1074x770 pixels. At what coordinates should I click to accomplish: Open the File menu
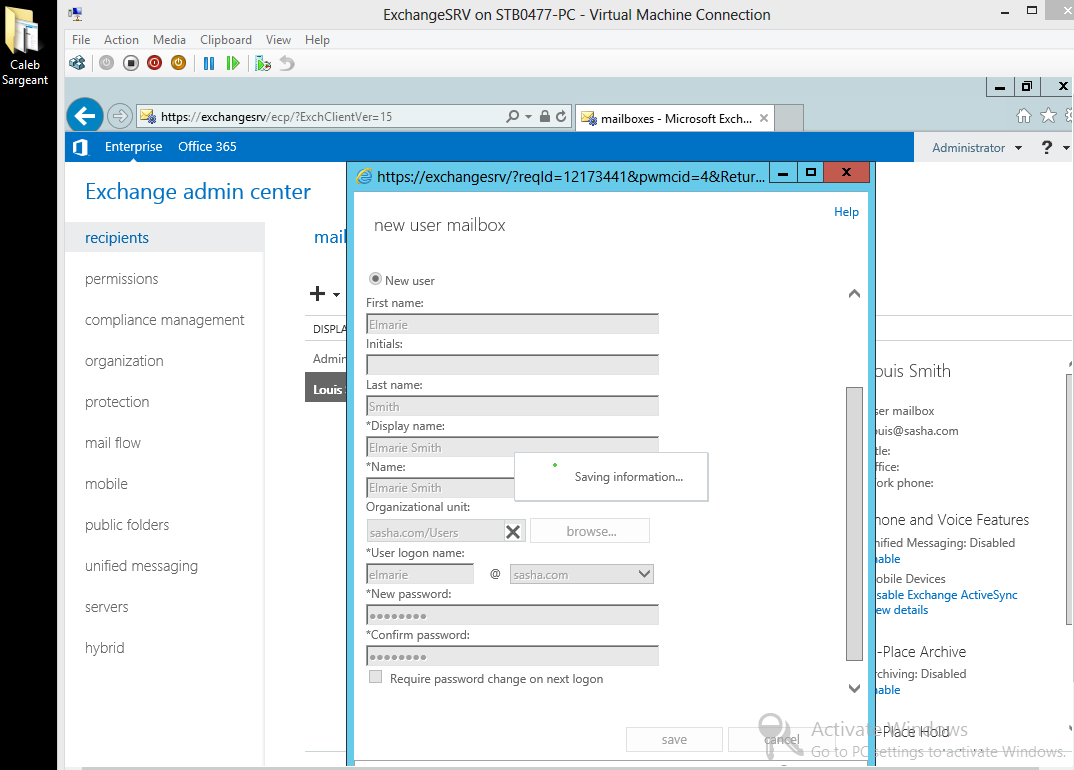click(x=81, y=40)
